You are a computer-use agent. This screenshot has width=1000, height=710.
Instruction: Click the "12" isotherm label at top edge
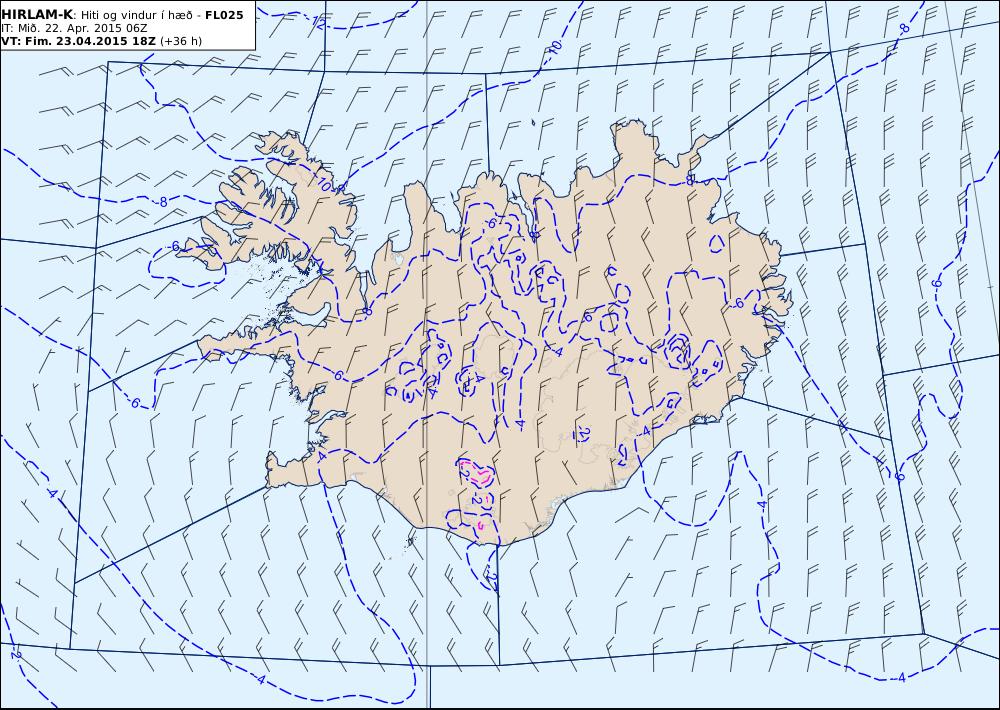point(320,22)
